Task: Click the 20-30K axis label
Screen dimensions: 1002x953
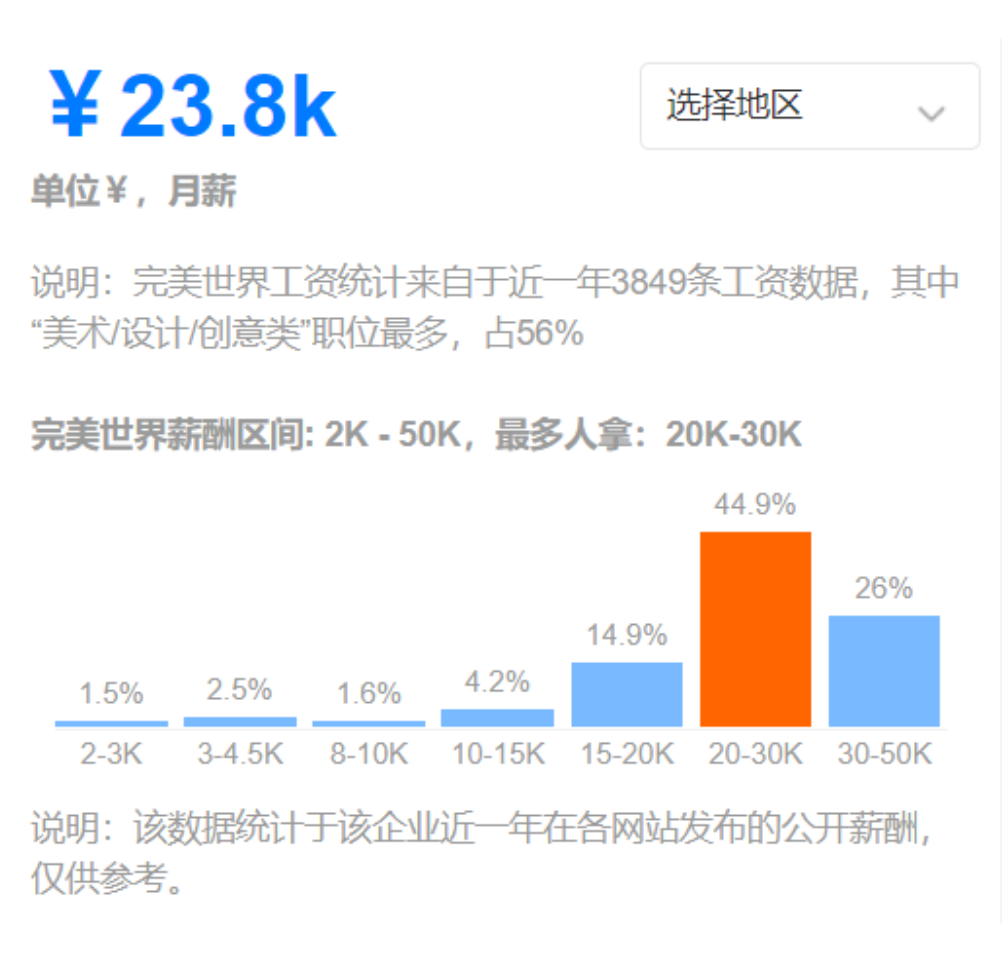Action: (x=755, y=754)
